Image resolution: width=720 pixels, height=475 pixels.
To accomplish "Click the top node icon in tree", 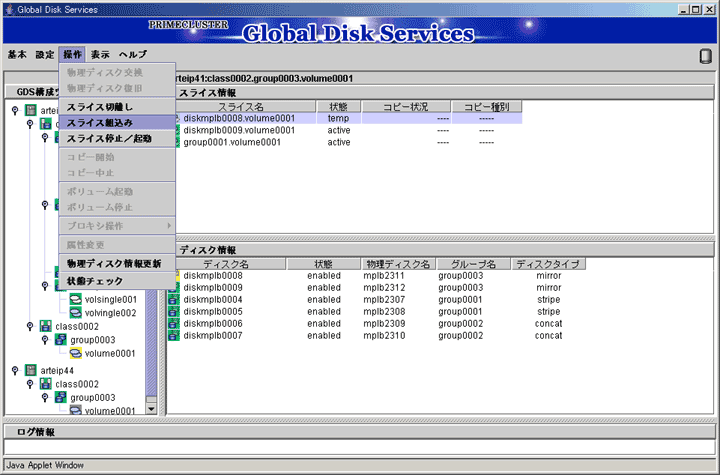I will pyautogui.click(x=31, y=110).
